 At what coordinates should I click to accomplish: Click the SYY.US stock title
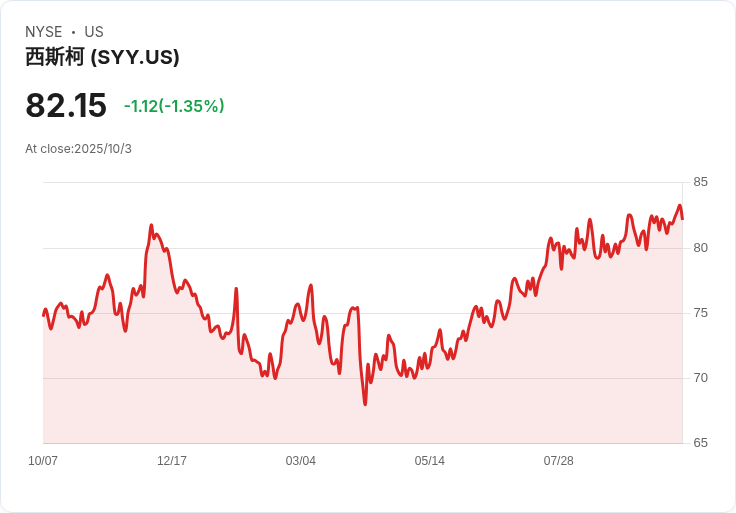coord(102,57)
